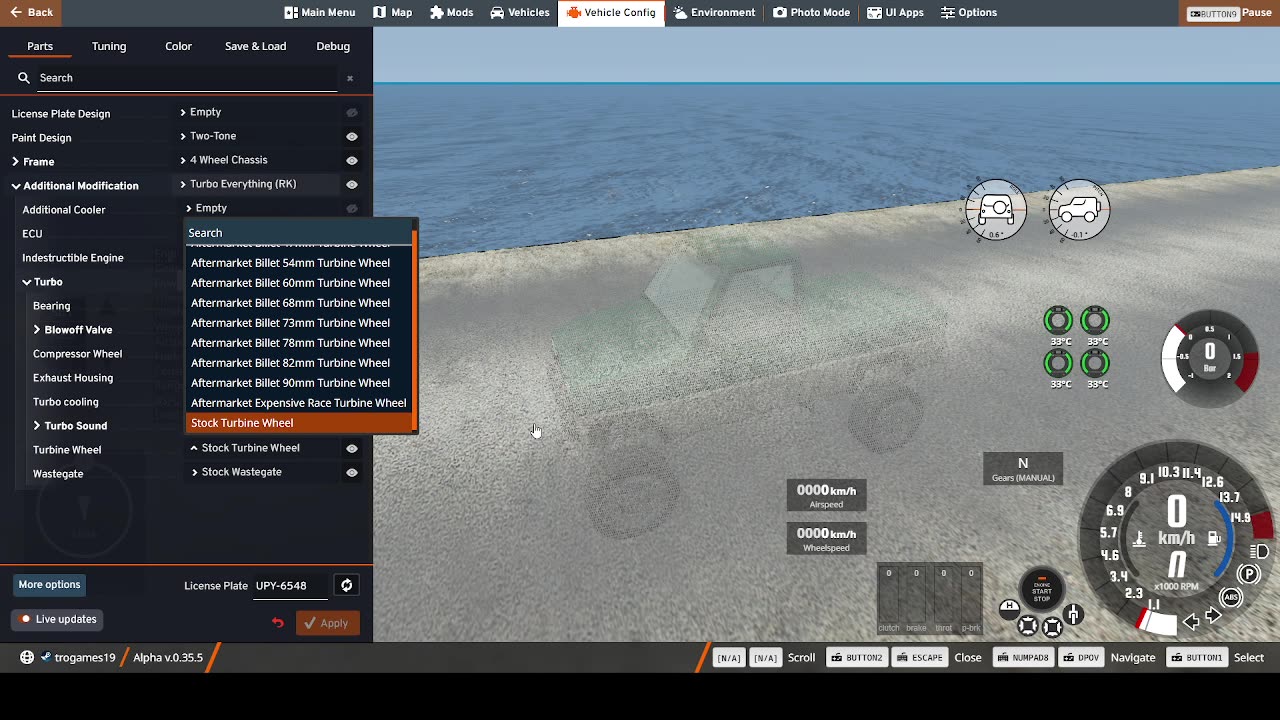
Task: Click the More options button
Action: pos(49,585)
